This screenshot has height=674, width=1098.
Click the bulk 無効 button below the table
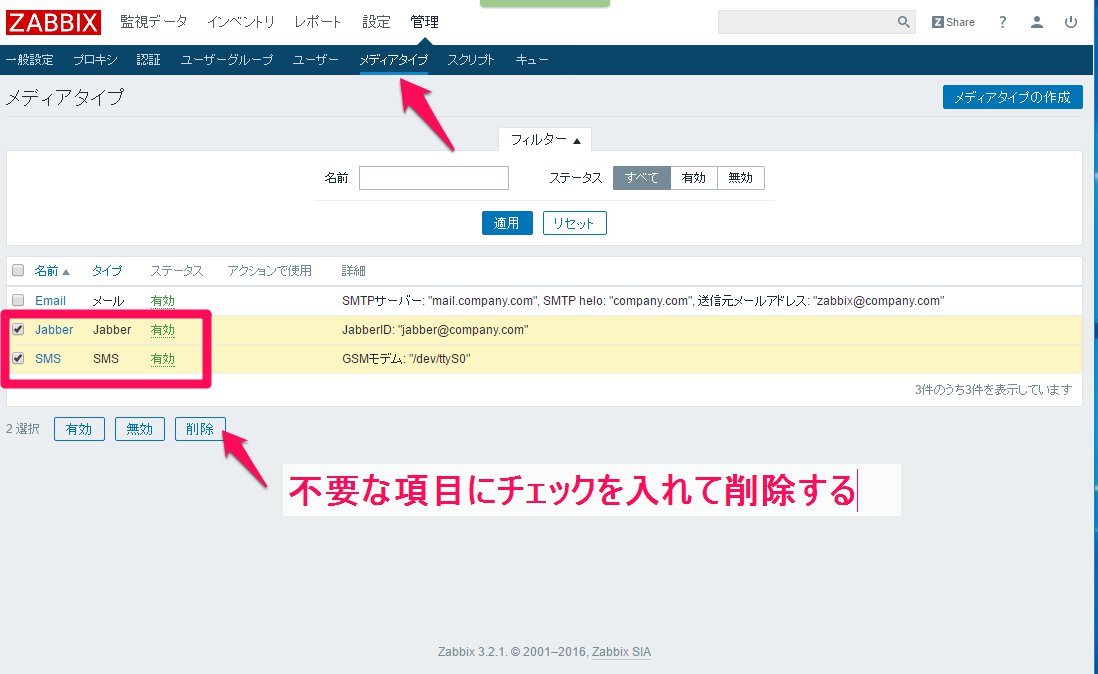click(x=140, y=429)
